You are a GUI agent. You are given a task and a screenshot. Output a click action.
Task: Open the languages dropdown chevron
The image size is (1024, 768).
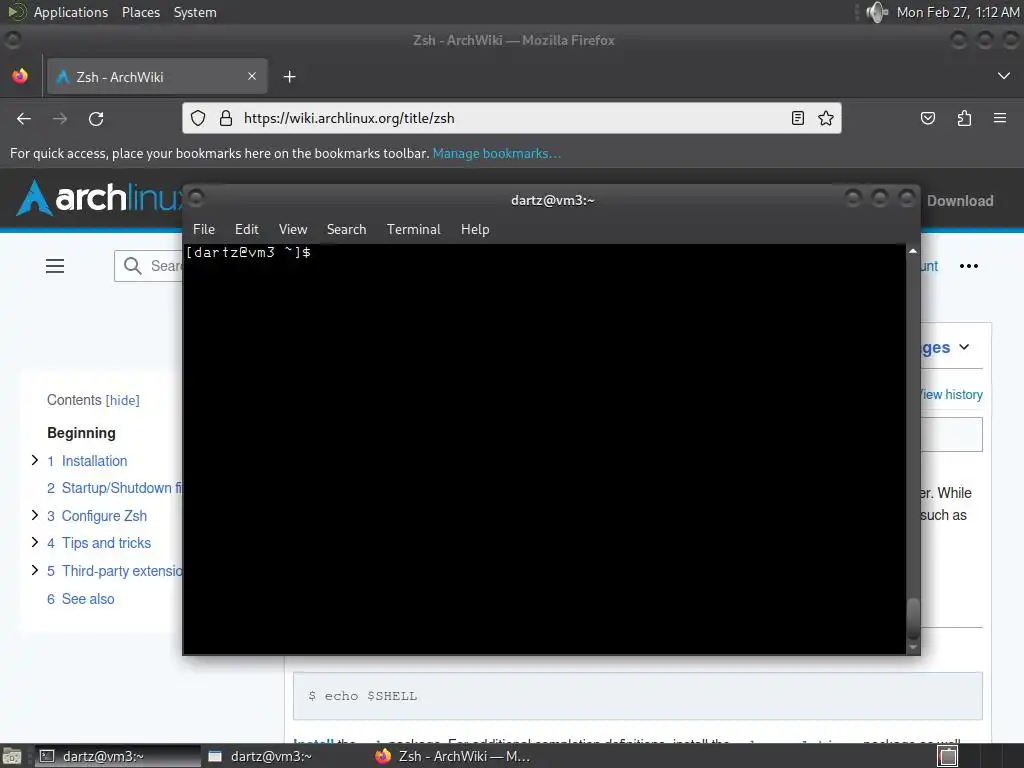[964, 347]
